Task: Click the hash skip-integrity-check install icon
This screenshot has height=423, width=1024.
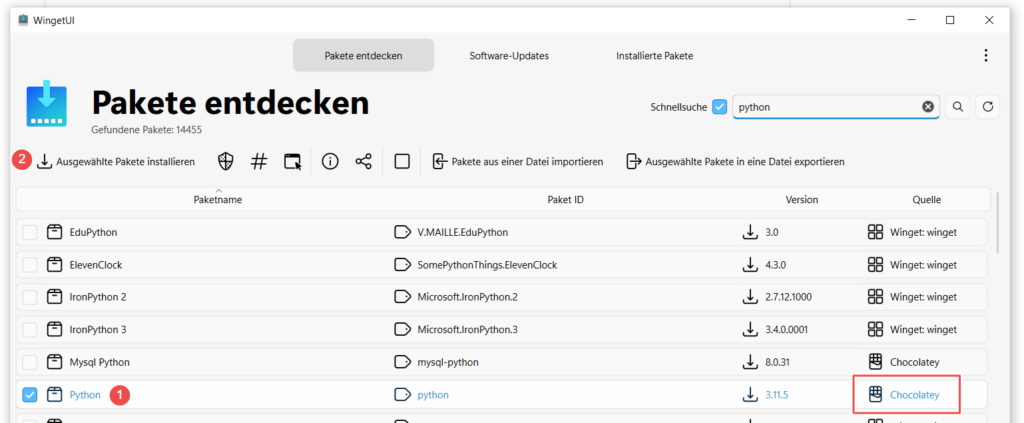Action: [x=259, y=161]
